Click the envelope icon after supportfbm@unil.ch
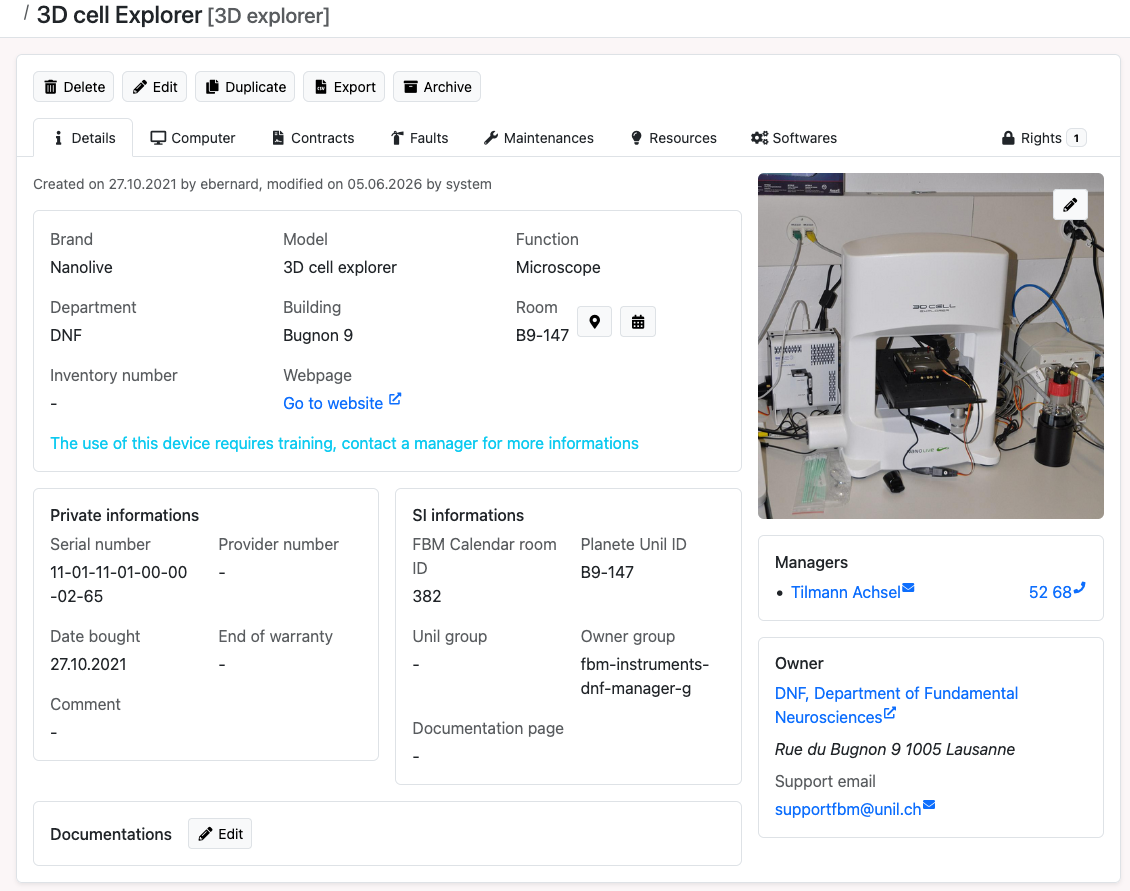1130x891 pixels. 929,805
